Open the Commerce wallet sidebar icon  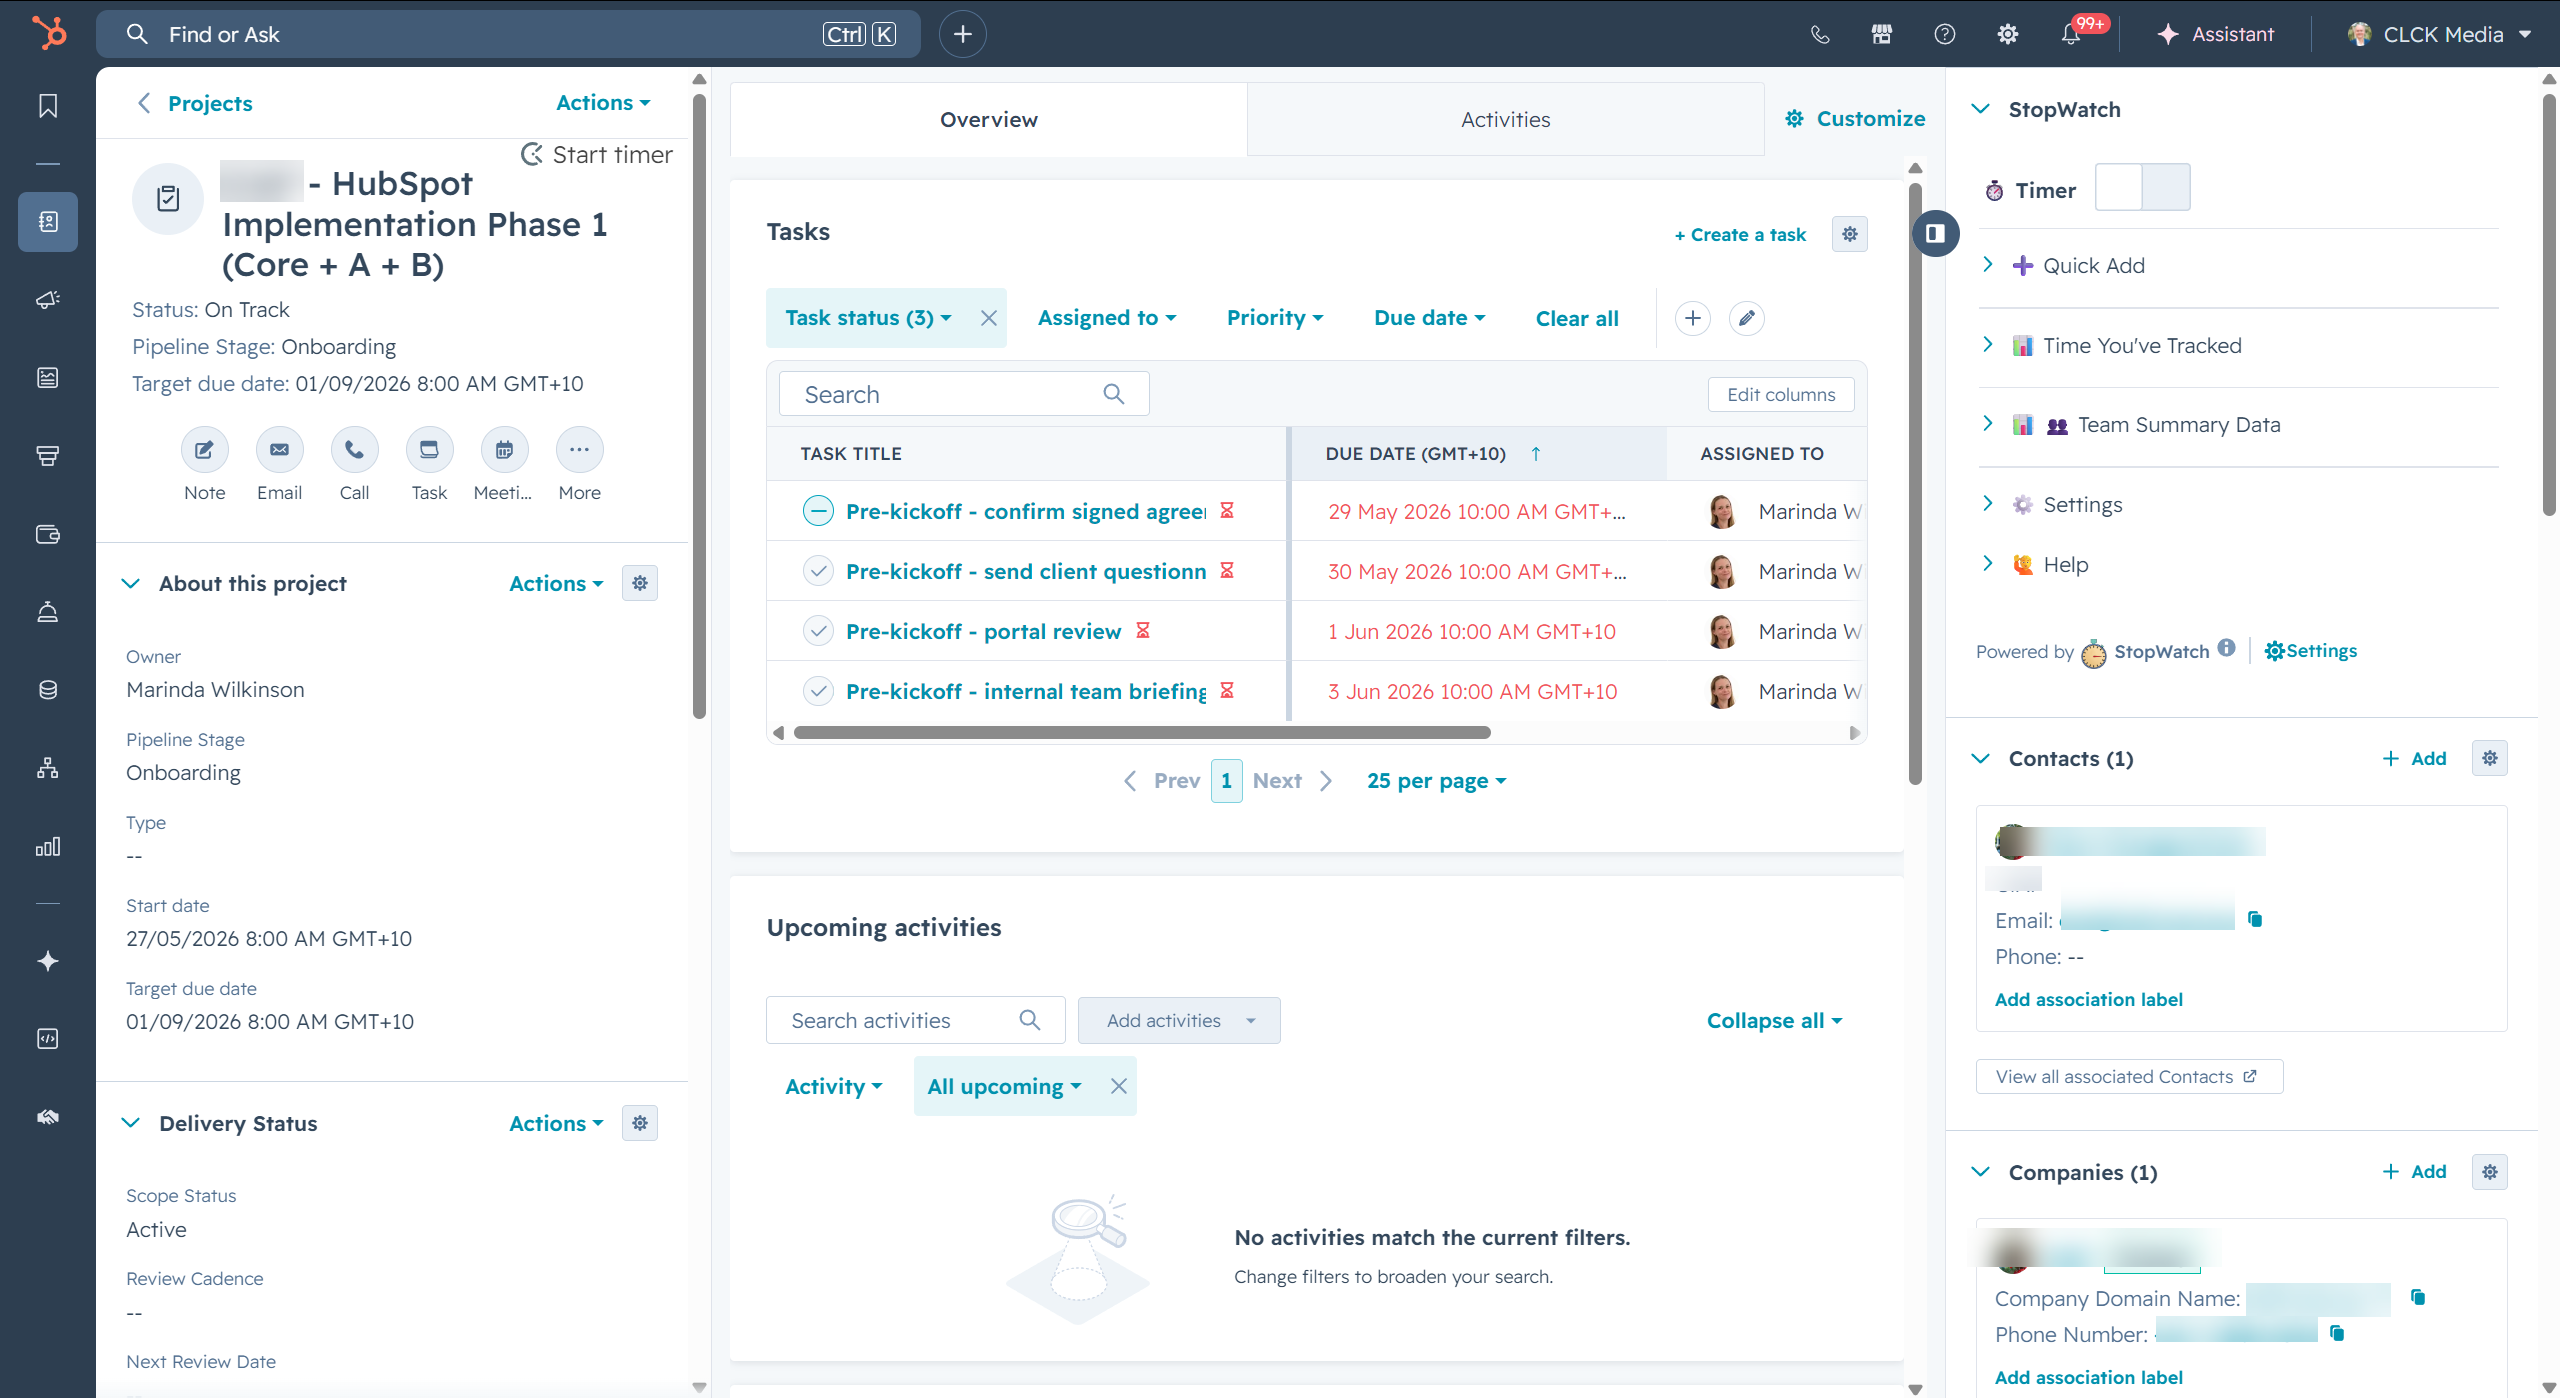point(48,534)
